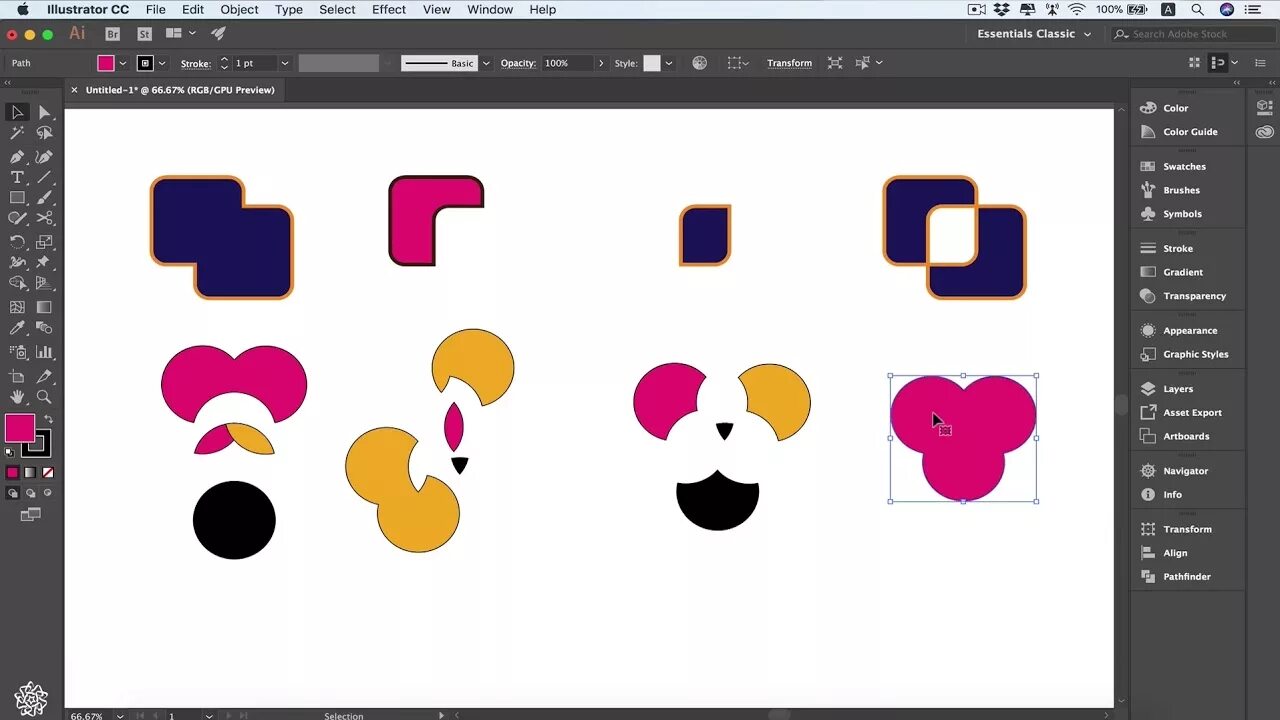
Task: Open the Select menu
Action: tap(337, 9)
